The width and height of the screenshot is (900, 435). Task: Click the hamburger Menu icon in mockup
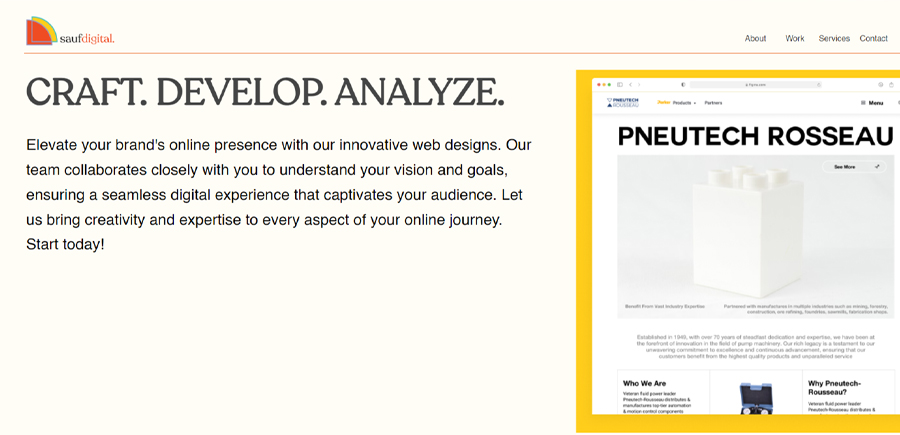[x=863, y=103]
